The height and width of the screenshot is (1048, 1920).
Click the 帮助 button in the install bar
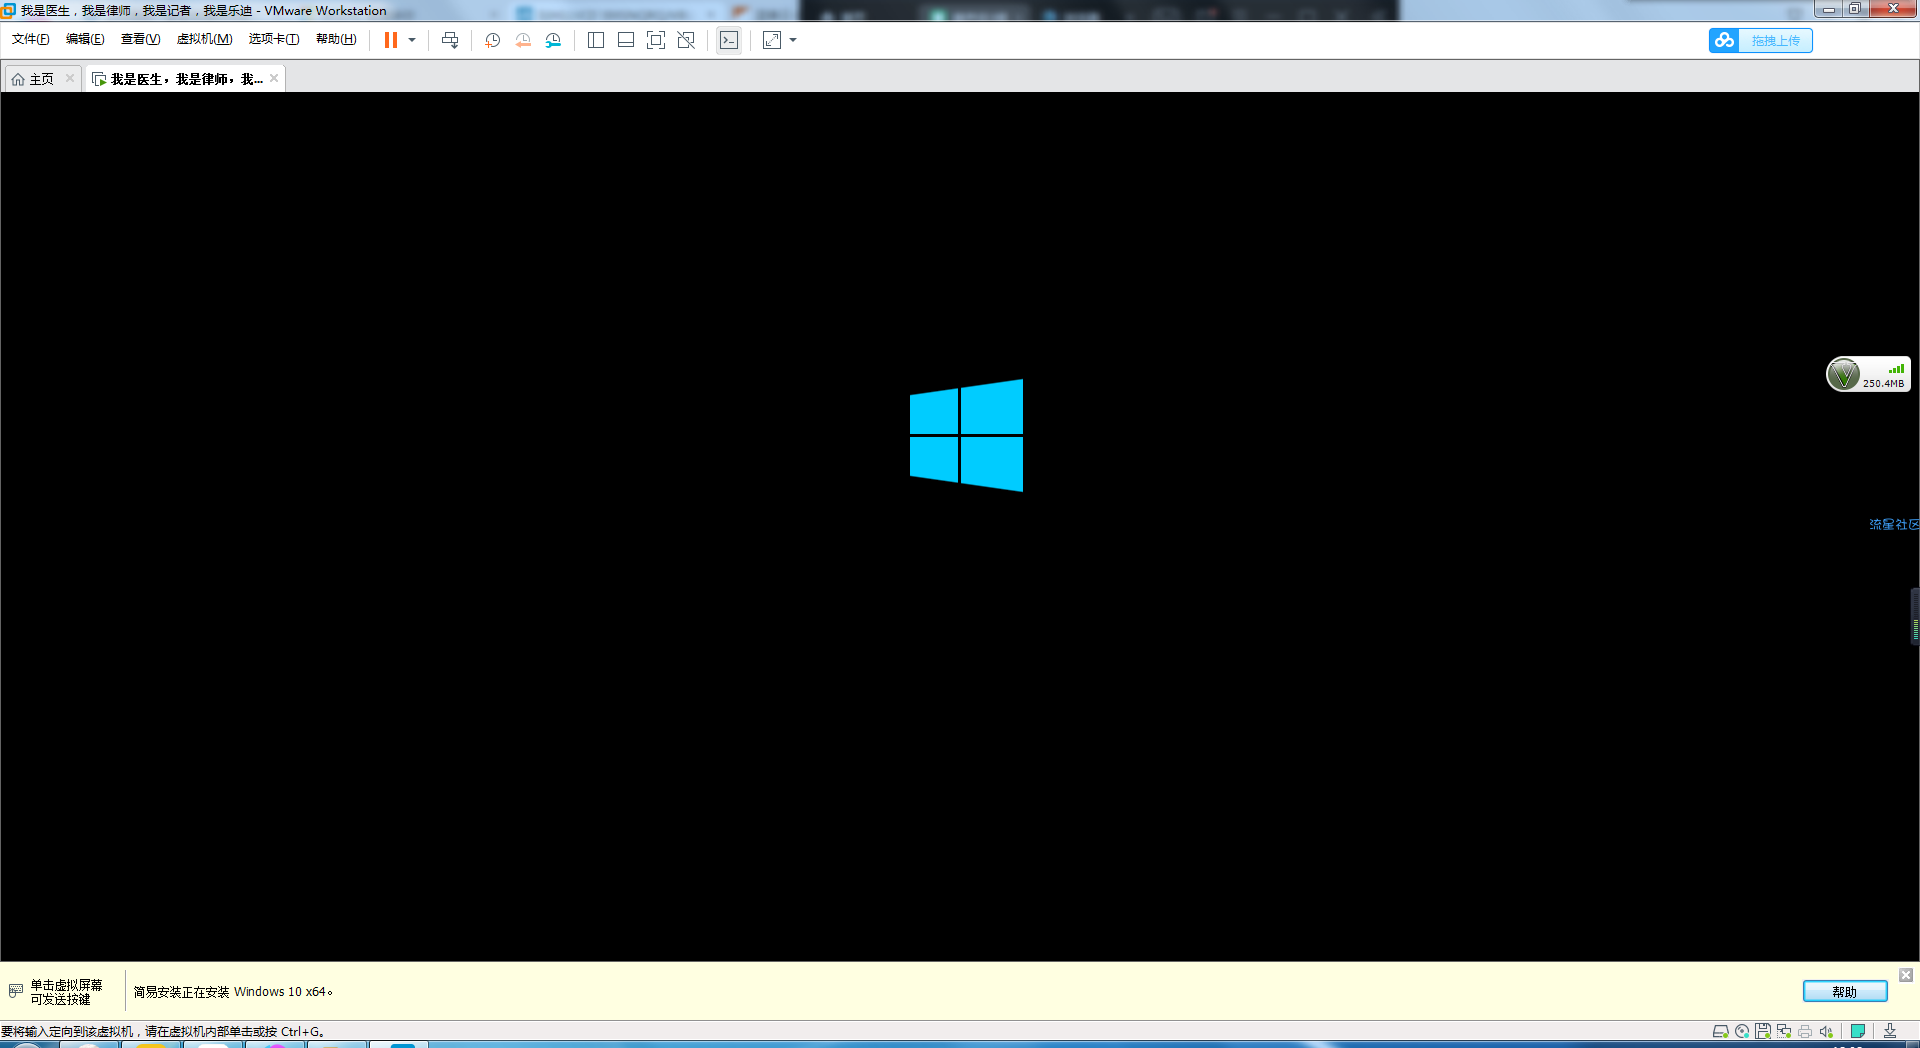[x=1845, y=991]
